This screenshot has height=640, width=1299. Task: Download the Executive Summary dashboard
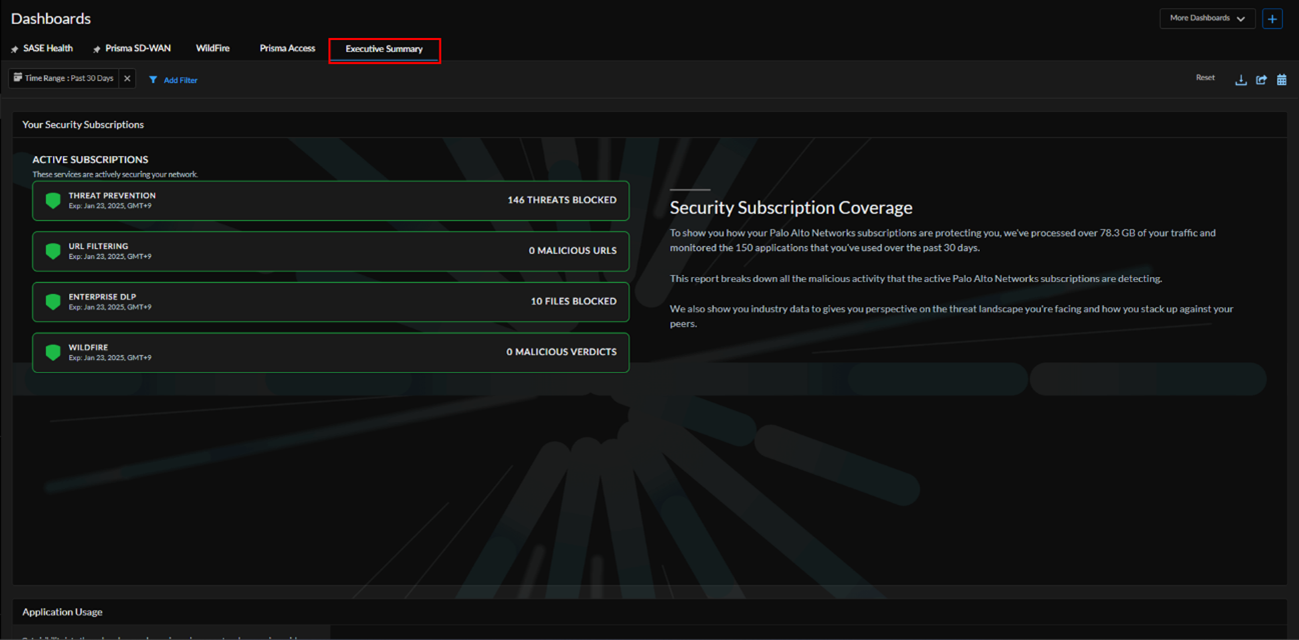[x=1241, y=80]
